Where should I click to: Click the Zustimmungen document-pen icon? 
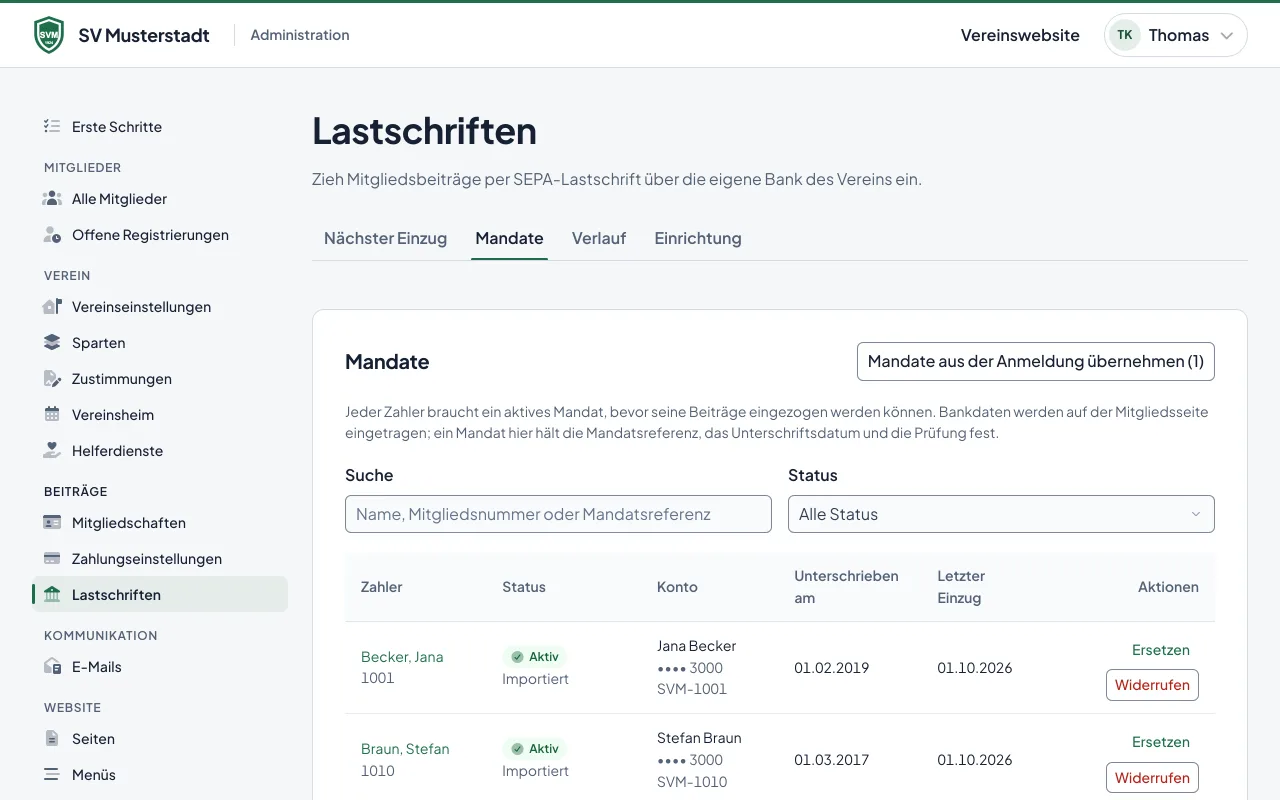coord(52,379)
